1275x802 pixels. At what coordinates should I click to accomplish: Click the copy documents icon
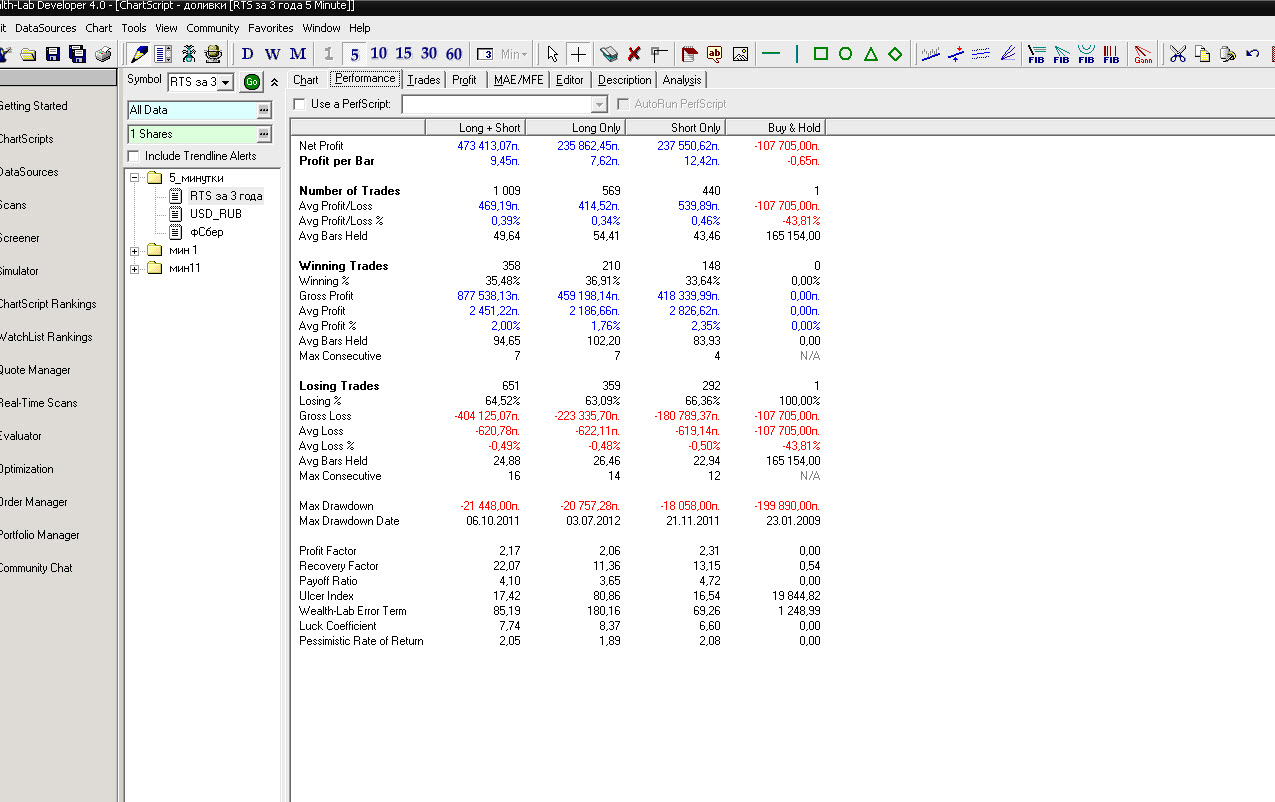(1203, 54)
